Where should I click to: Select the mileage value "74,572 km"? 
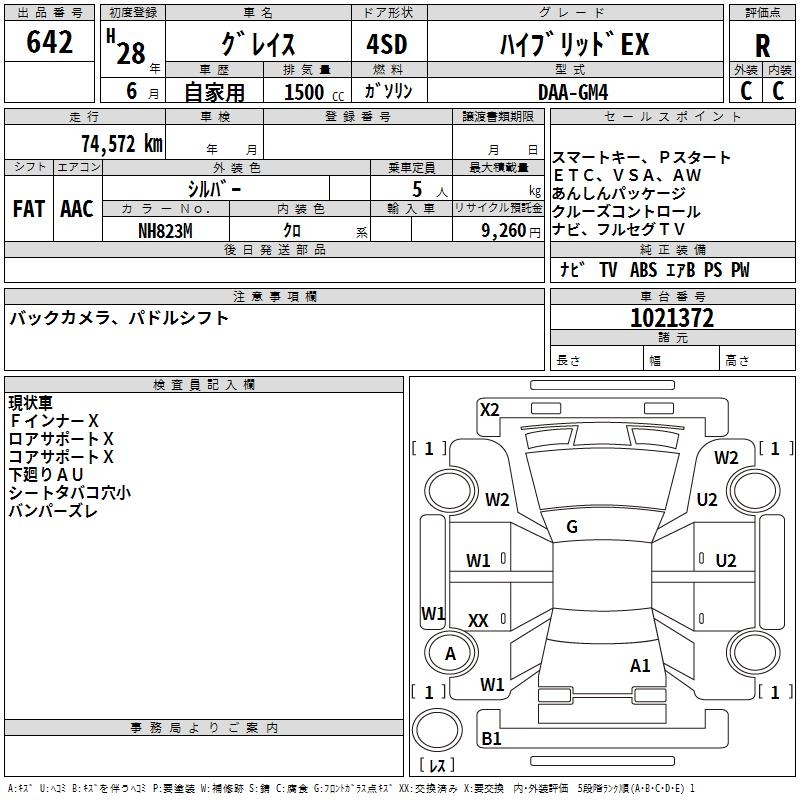pos(121,143)
